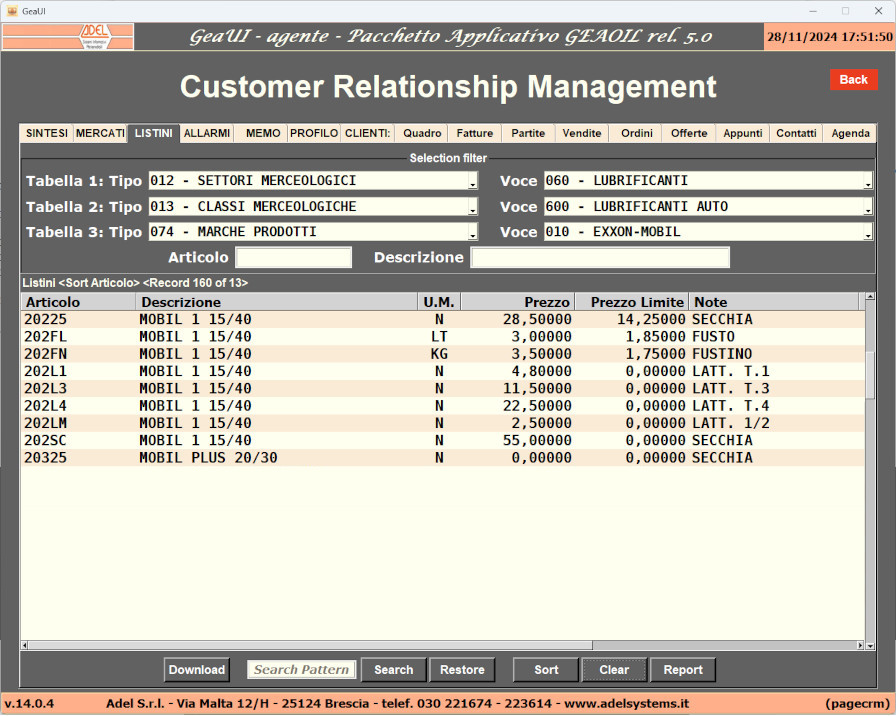The height and width of the screenshot is (716, 896).
Task: Open the Tabella 1 Tipo dropdown
Action: (x=473, y=181)
